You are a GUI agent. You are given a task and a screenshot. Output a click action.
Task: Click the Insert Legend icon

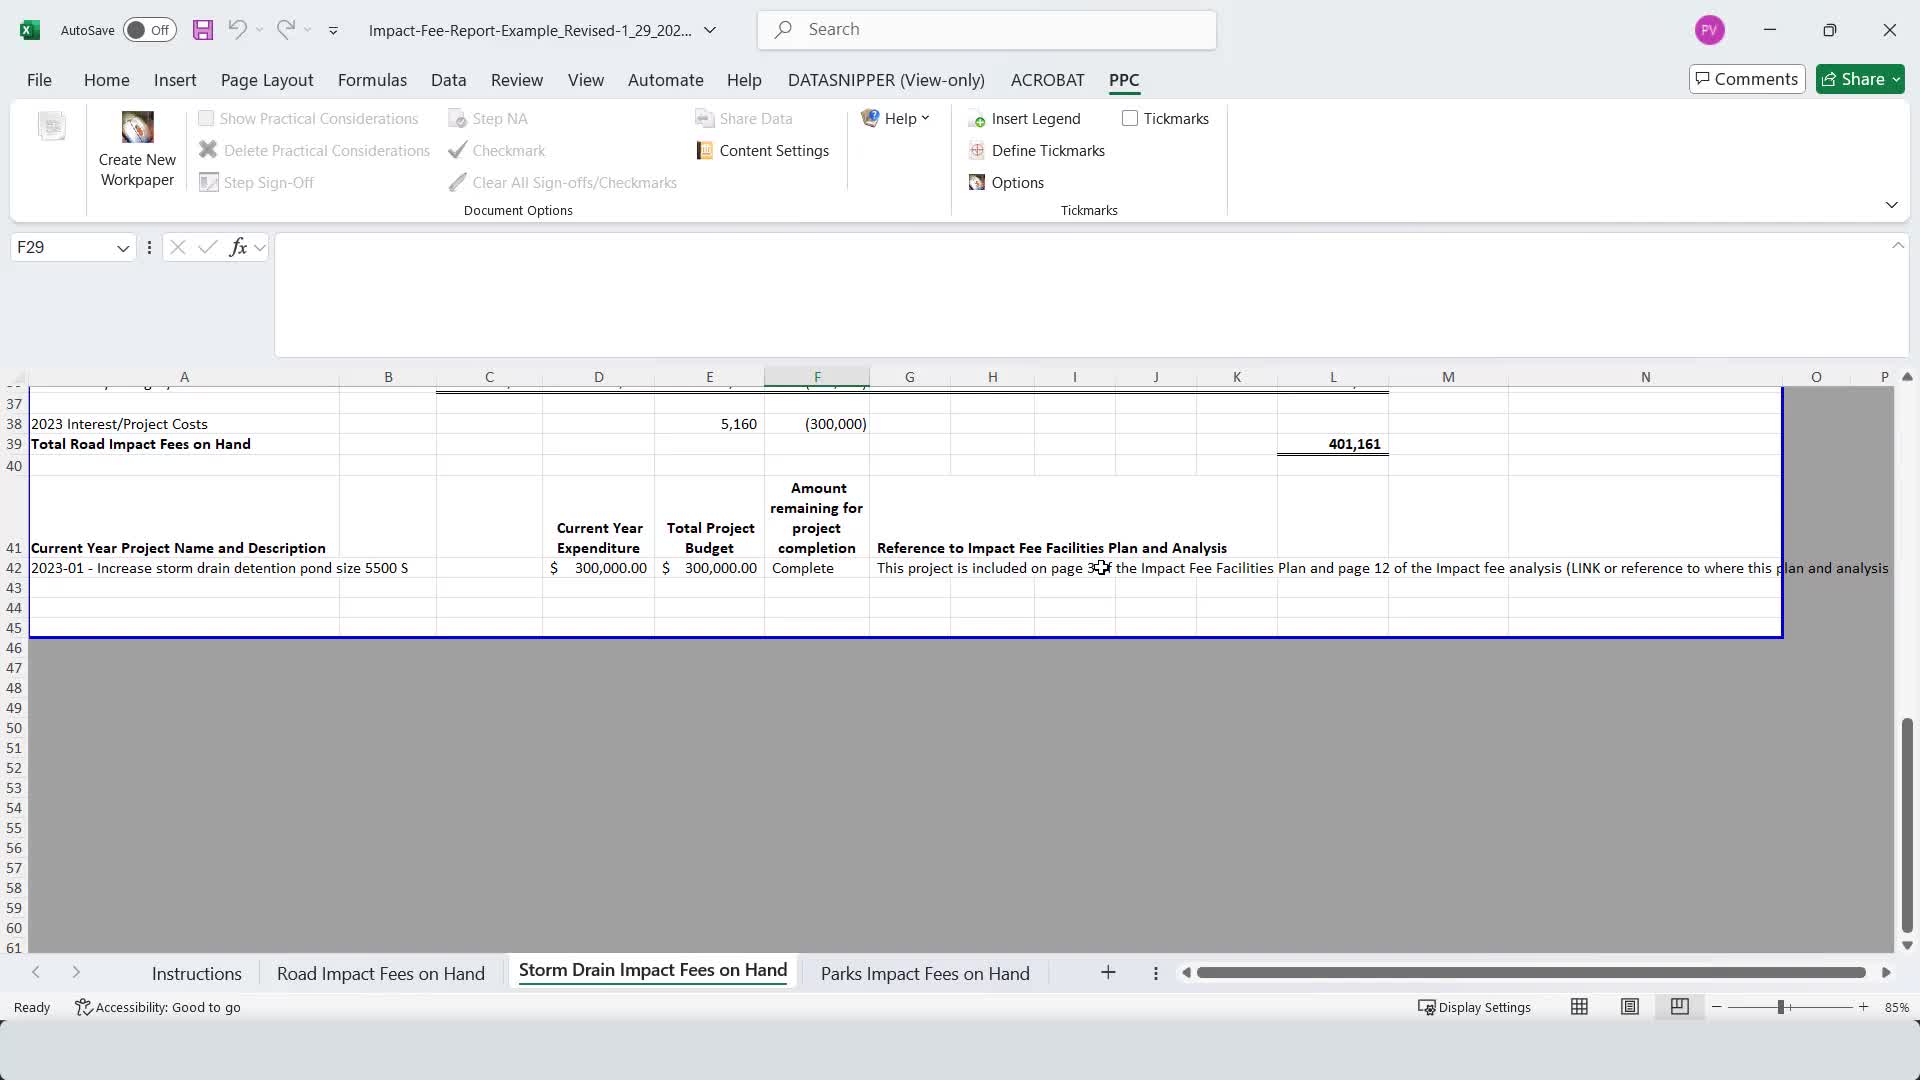point(977,119)
